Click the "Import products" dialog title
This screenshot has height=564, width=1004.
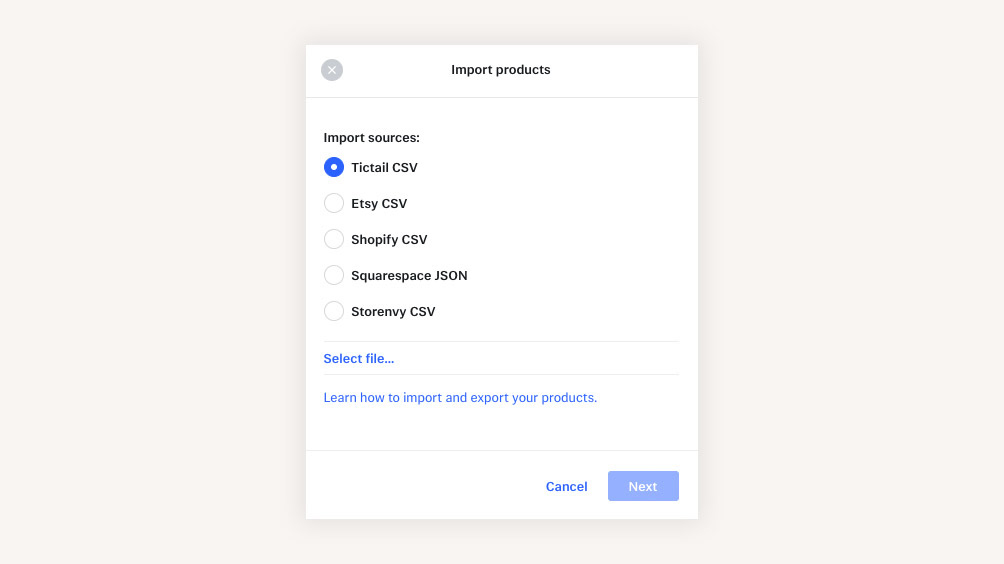coord(501,70)
